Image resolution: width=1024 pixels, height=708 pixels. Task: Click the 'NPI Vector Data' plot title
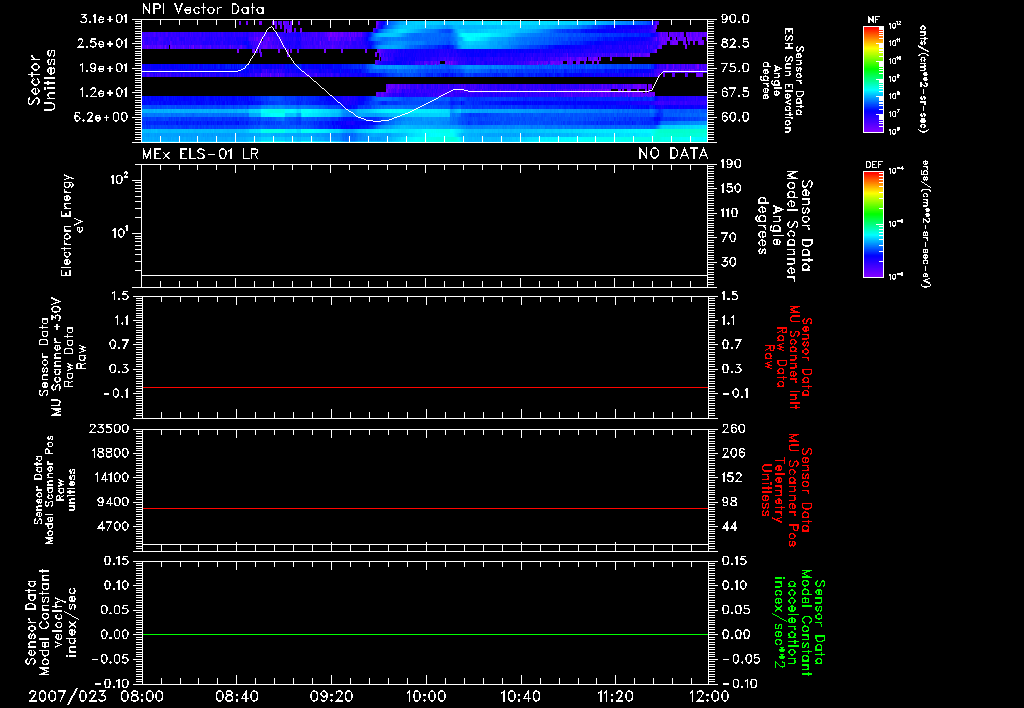(x=203, y=9)
